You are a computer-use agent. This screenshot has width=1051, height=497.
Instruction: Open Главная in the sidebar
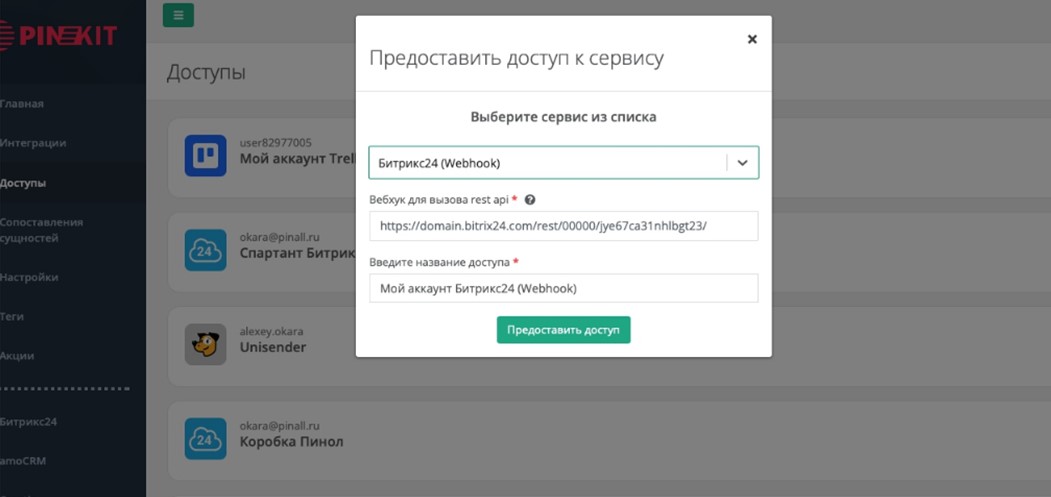pos(22,104)
